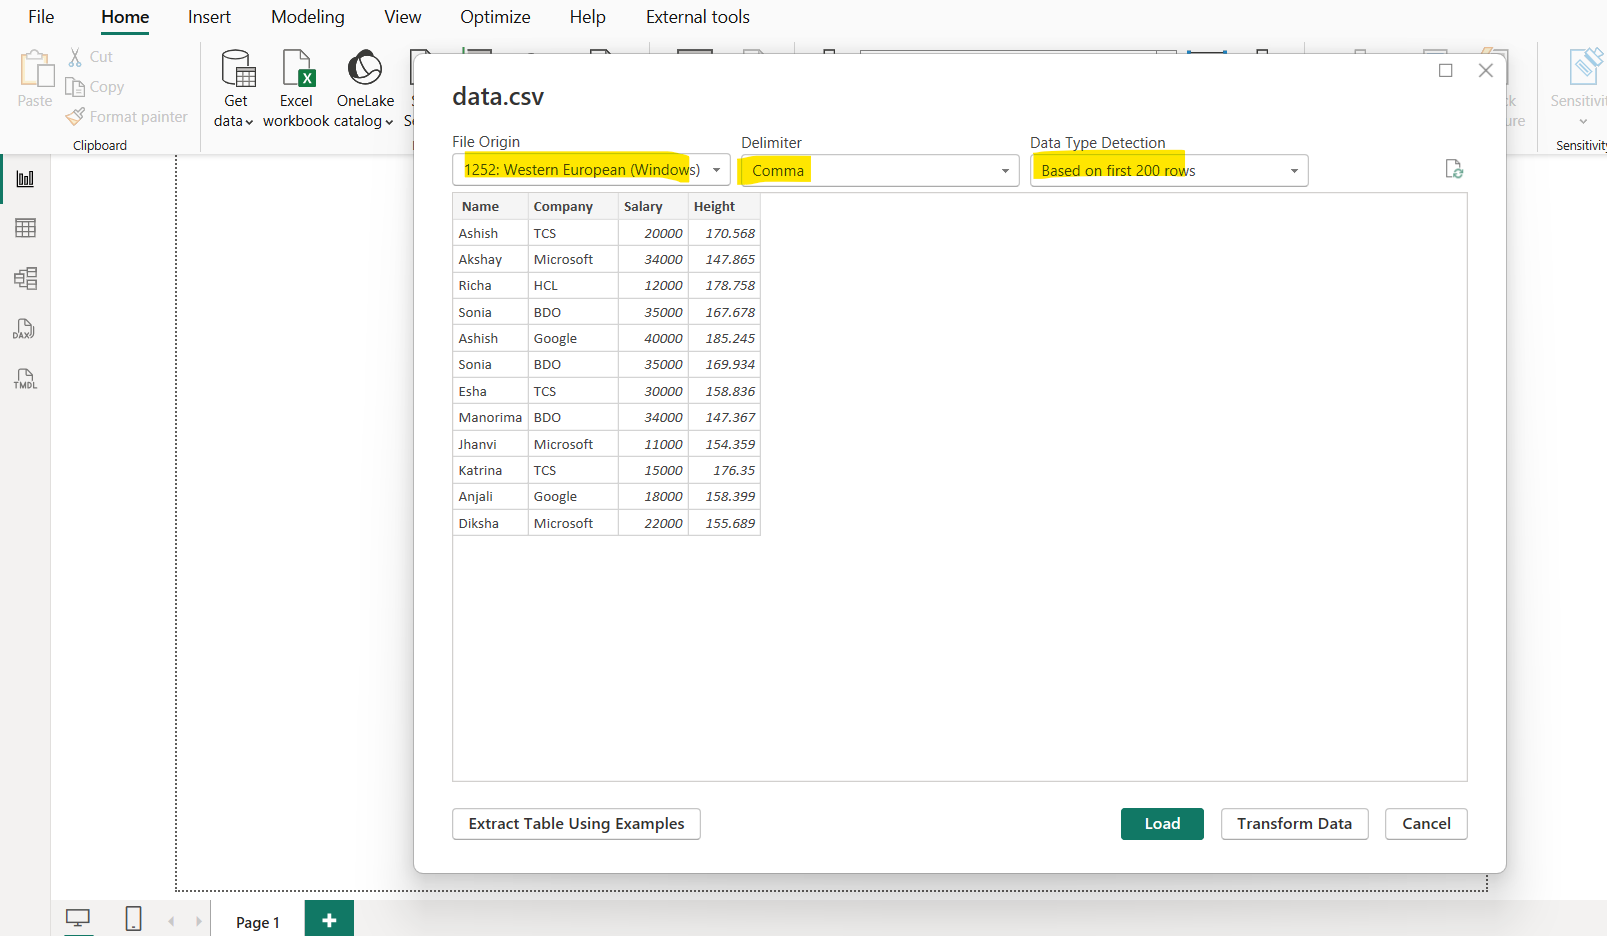Viewport: 1607px width, 936px height.
Task: Open the External tools tab
Action: [697, 17]
